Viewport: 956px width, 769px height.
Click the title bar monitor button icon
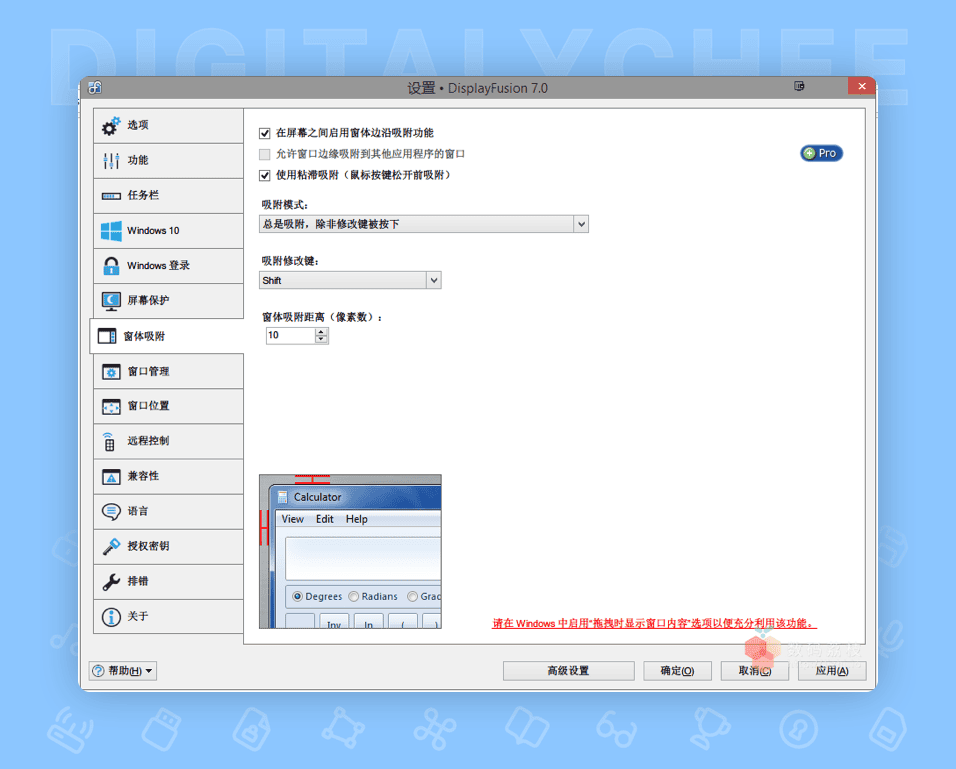[799, 87]
